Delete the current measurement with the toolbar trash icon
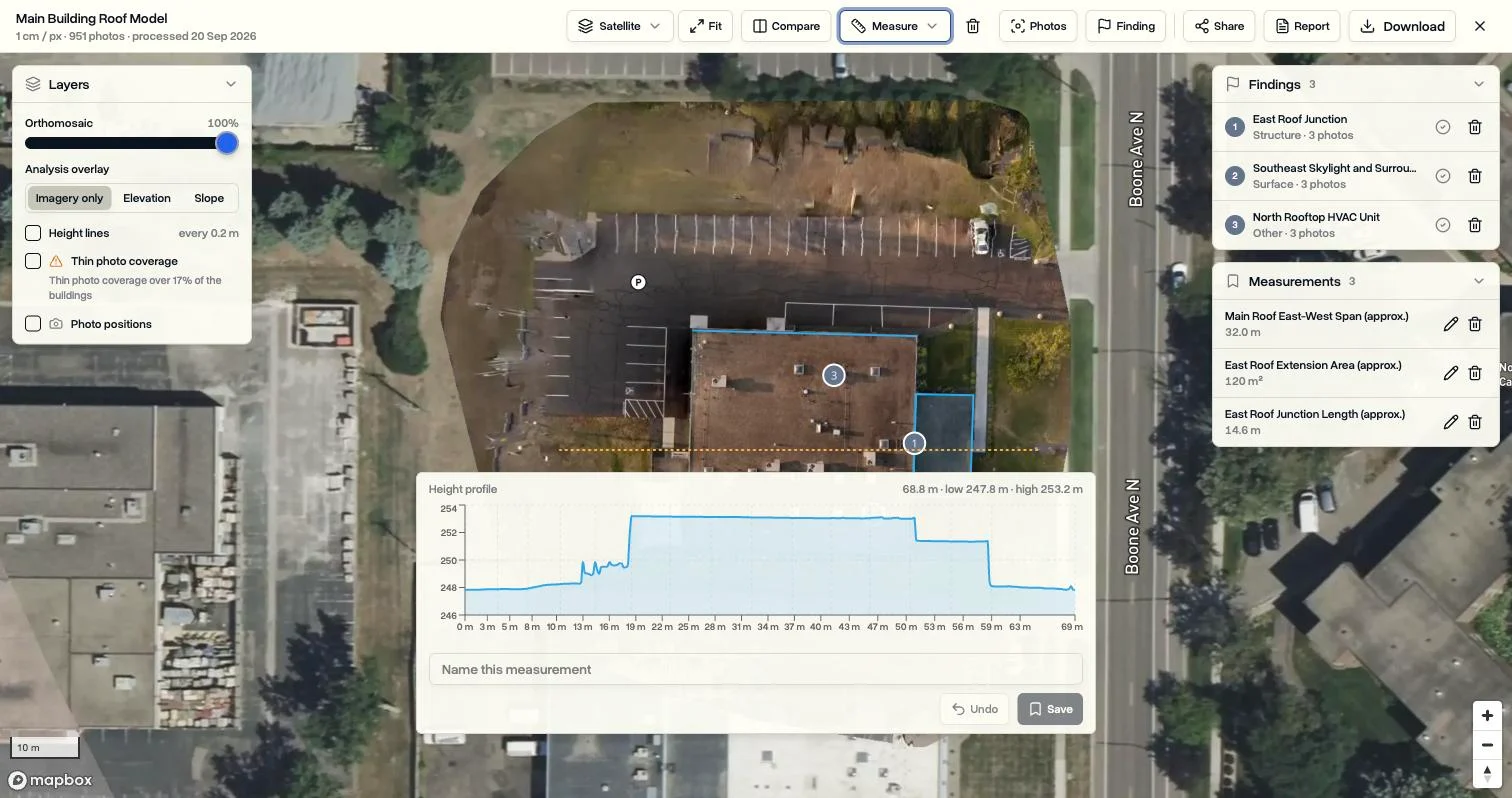1512x798 pixels. coord(973,26)
